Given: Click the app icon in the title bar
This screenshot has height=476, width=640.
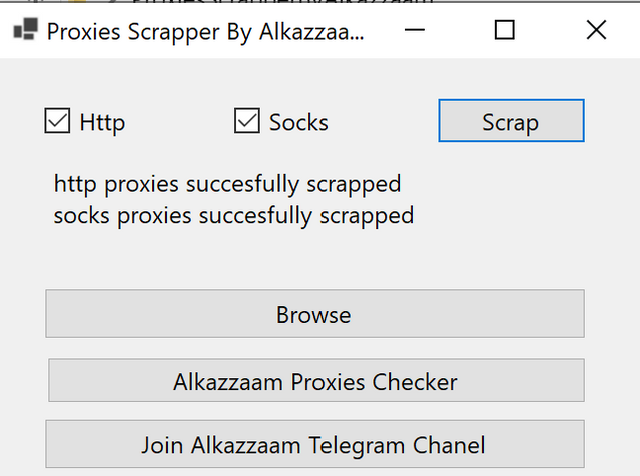Looking at the screenshot, I should pos(25,30).
